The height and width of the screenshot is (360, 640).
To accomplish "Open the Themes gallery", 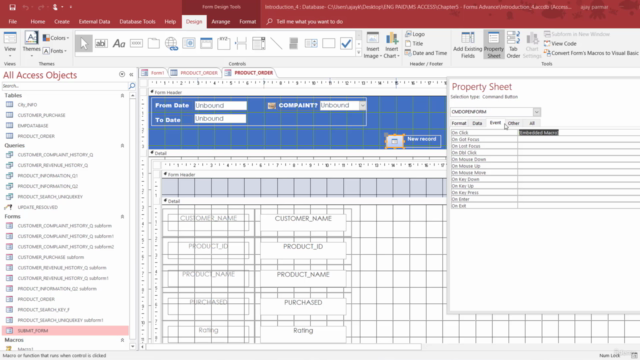I will [31, 44].
